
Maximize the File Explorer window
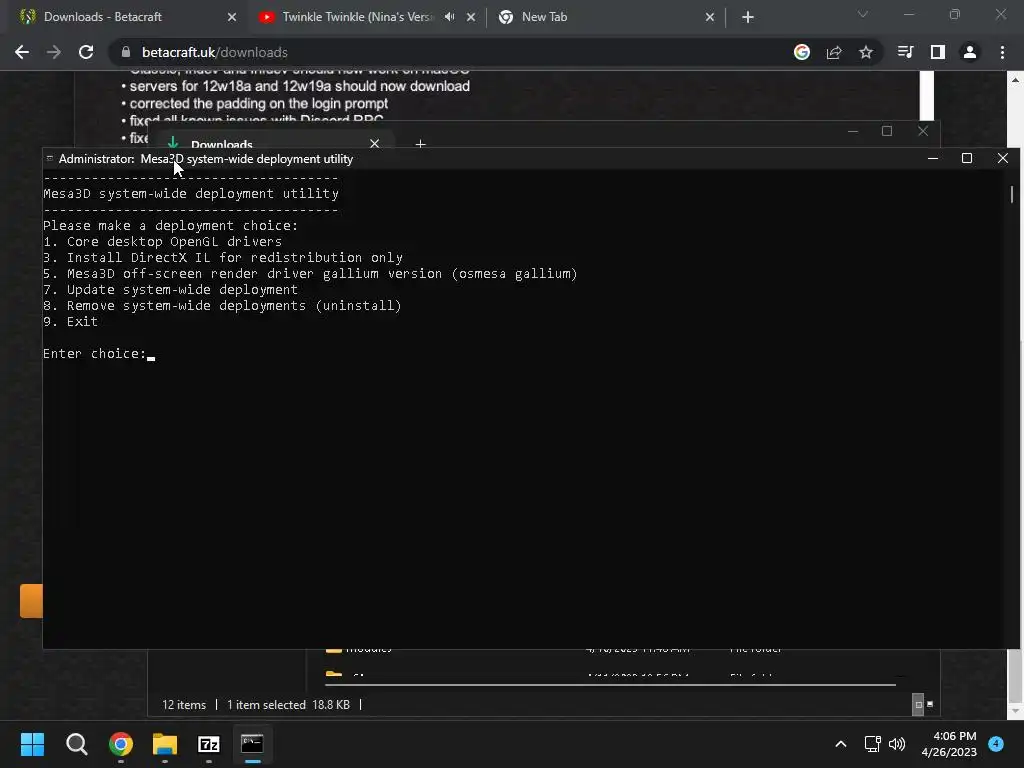point(887,131)
